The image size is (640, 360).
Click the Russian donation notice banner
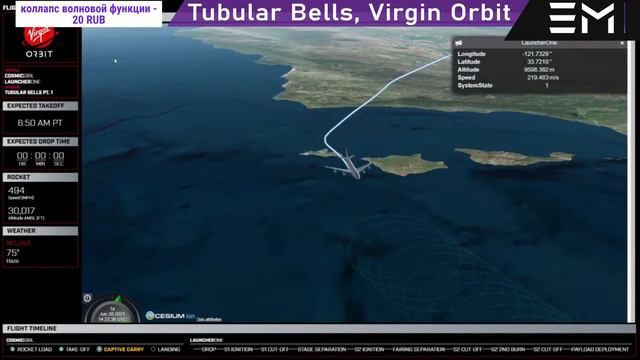(x=89, y=14)
